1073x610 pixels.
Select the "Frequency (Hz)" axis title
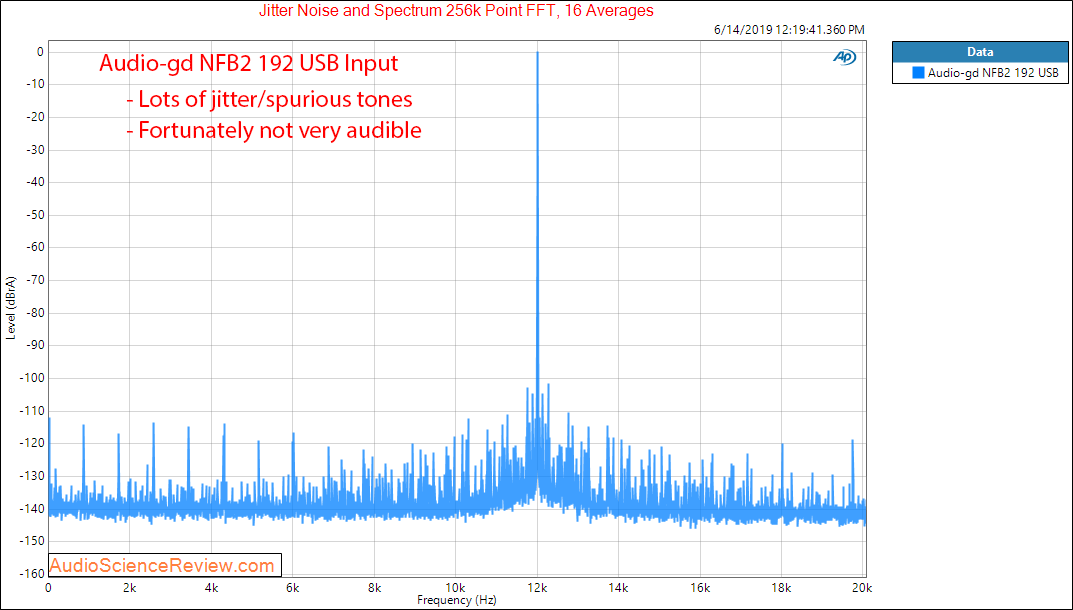[x=456, y=600]
